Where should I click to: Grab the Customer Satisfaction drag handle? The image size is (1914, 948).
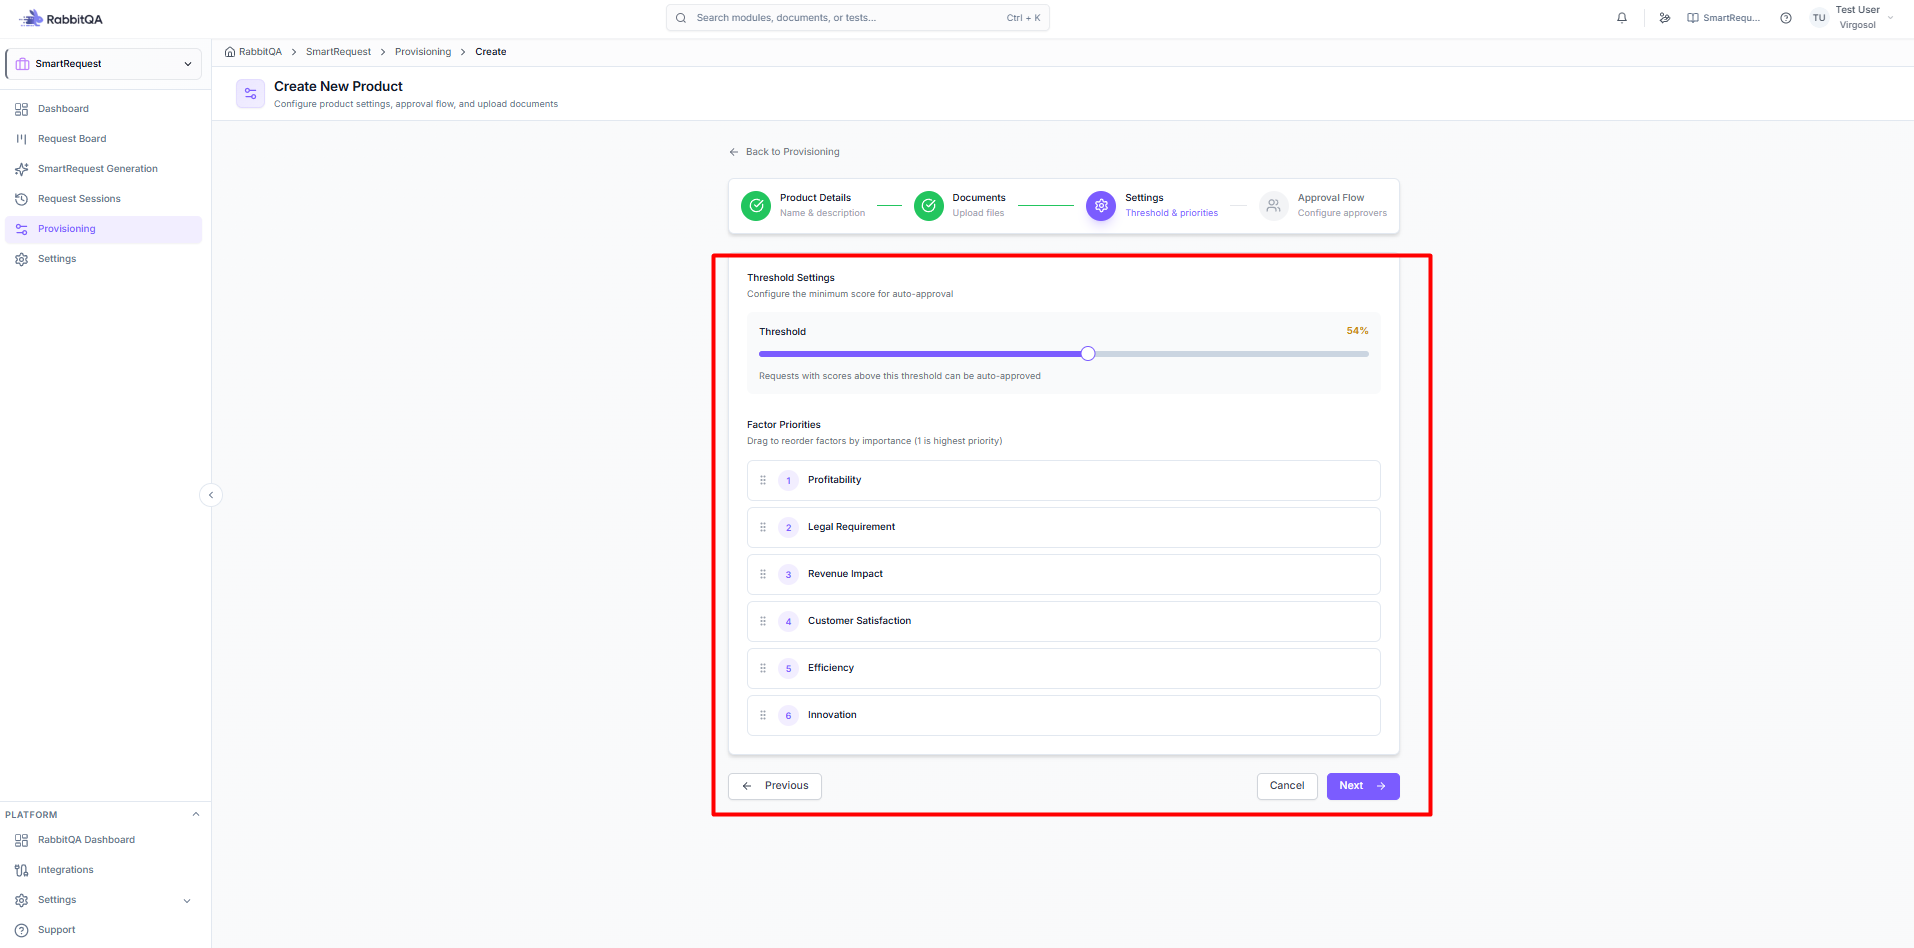tap(763, 621)
